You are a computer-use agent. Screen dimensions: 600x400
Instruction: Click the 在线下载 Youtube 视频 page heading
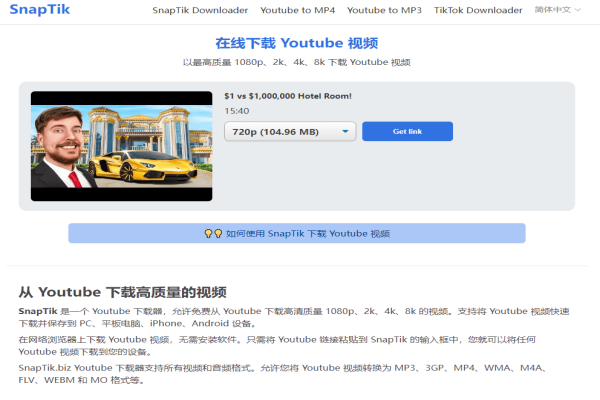296,43
